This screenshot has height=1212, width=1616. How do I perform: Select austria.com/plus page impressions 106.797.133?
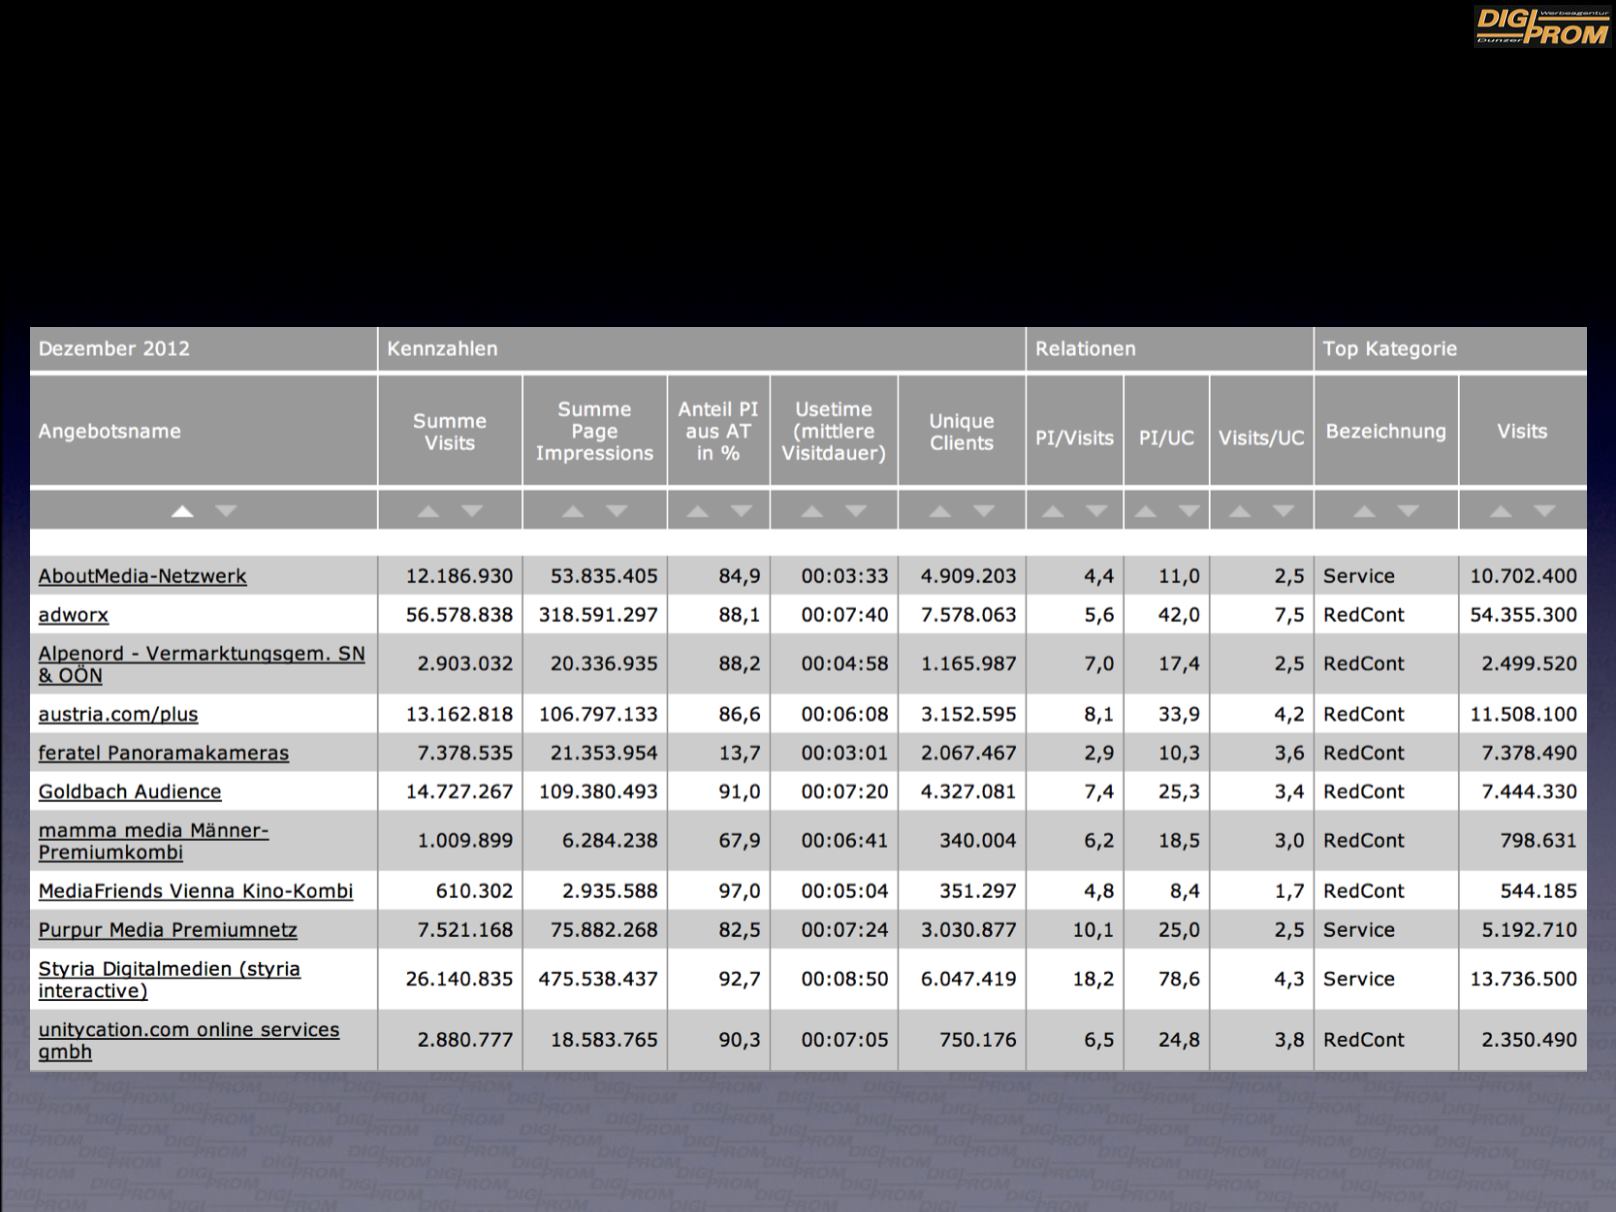pyautogui.click(x=598, y=714)
